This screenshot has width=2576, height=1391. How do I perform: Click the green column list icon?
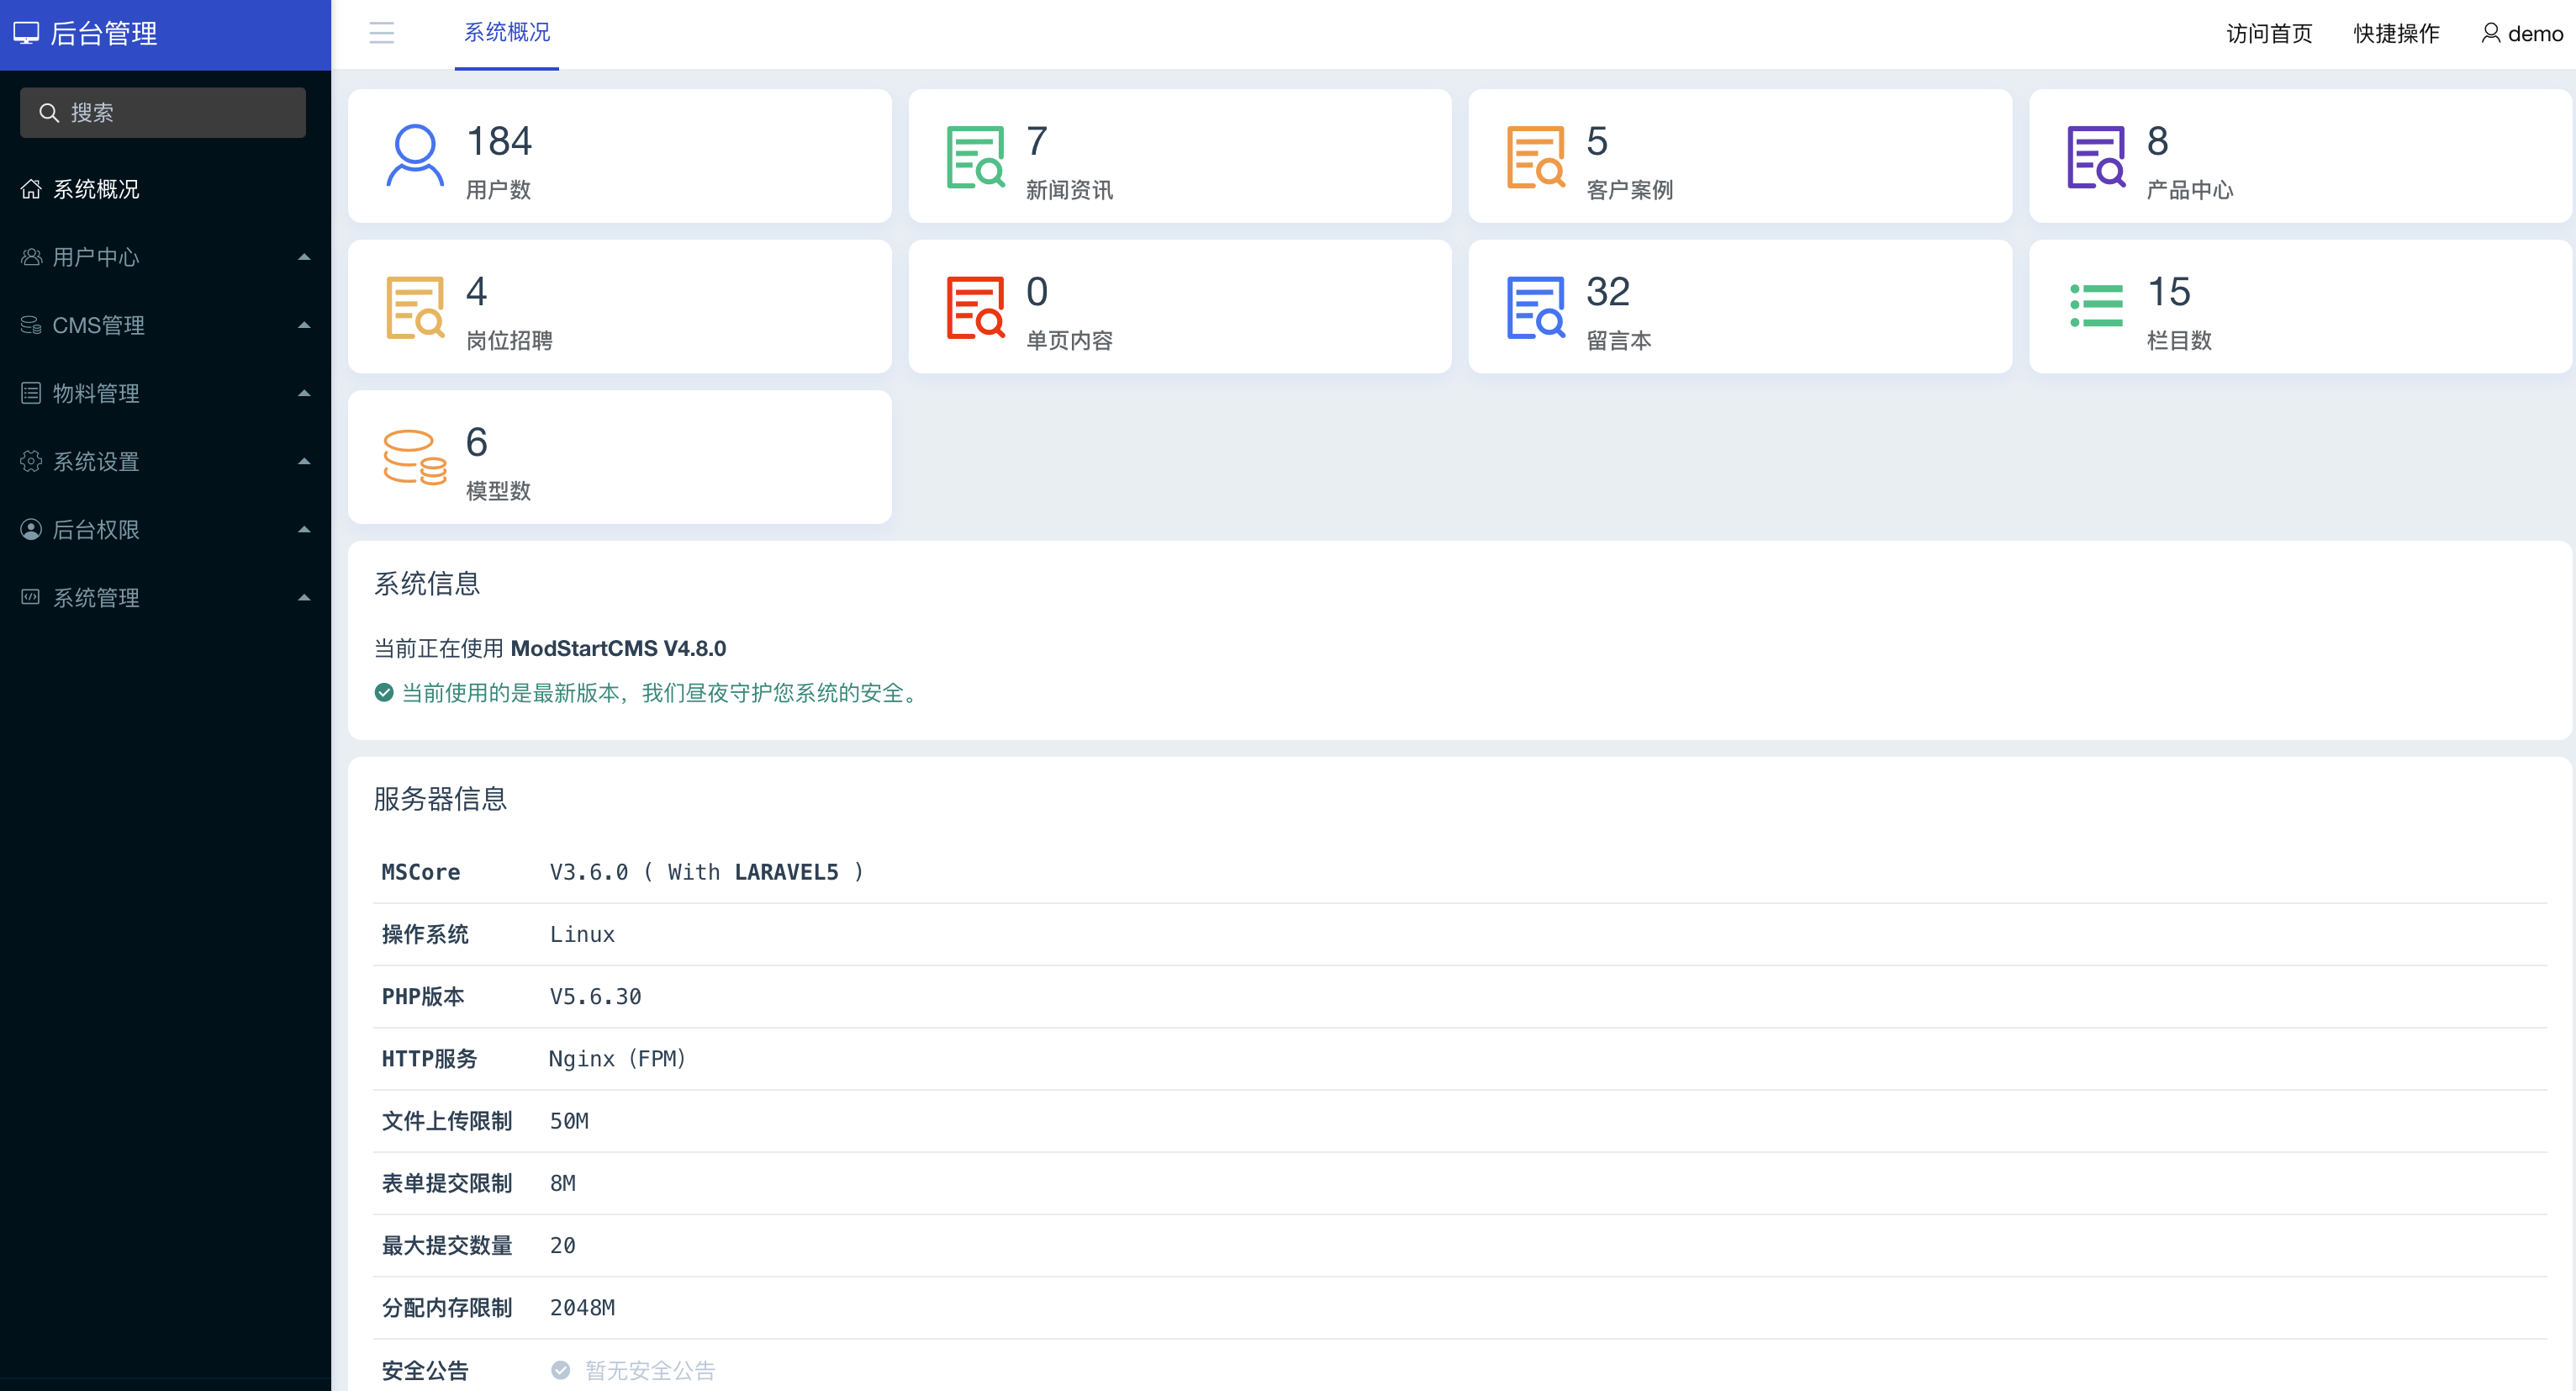2095,305
